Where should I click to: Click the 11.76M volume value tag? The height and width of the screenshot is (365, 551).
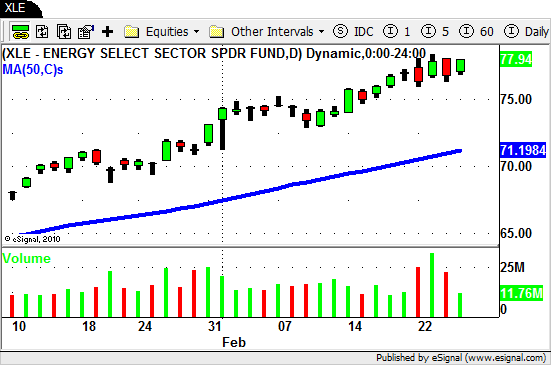click(521, 293)
